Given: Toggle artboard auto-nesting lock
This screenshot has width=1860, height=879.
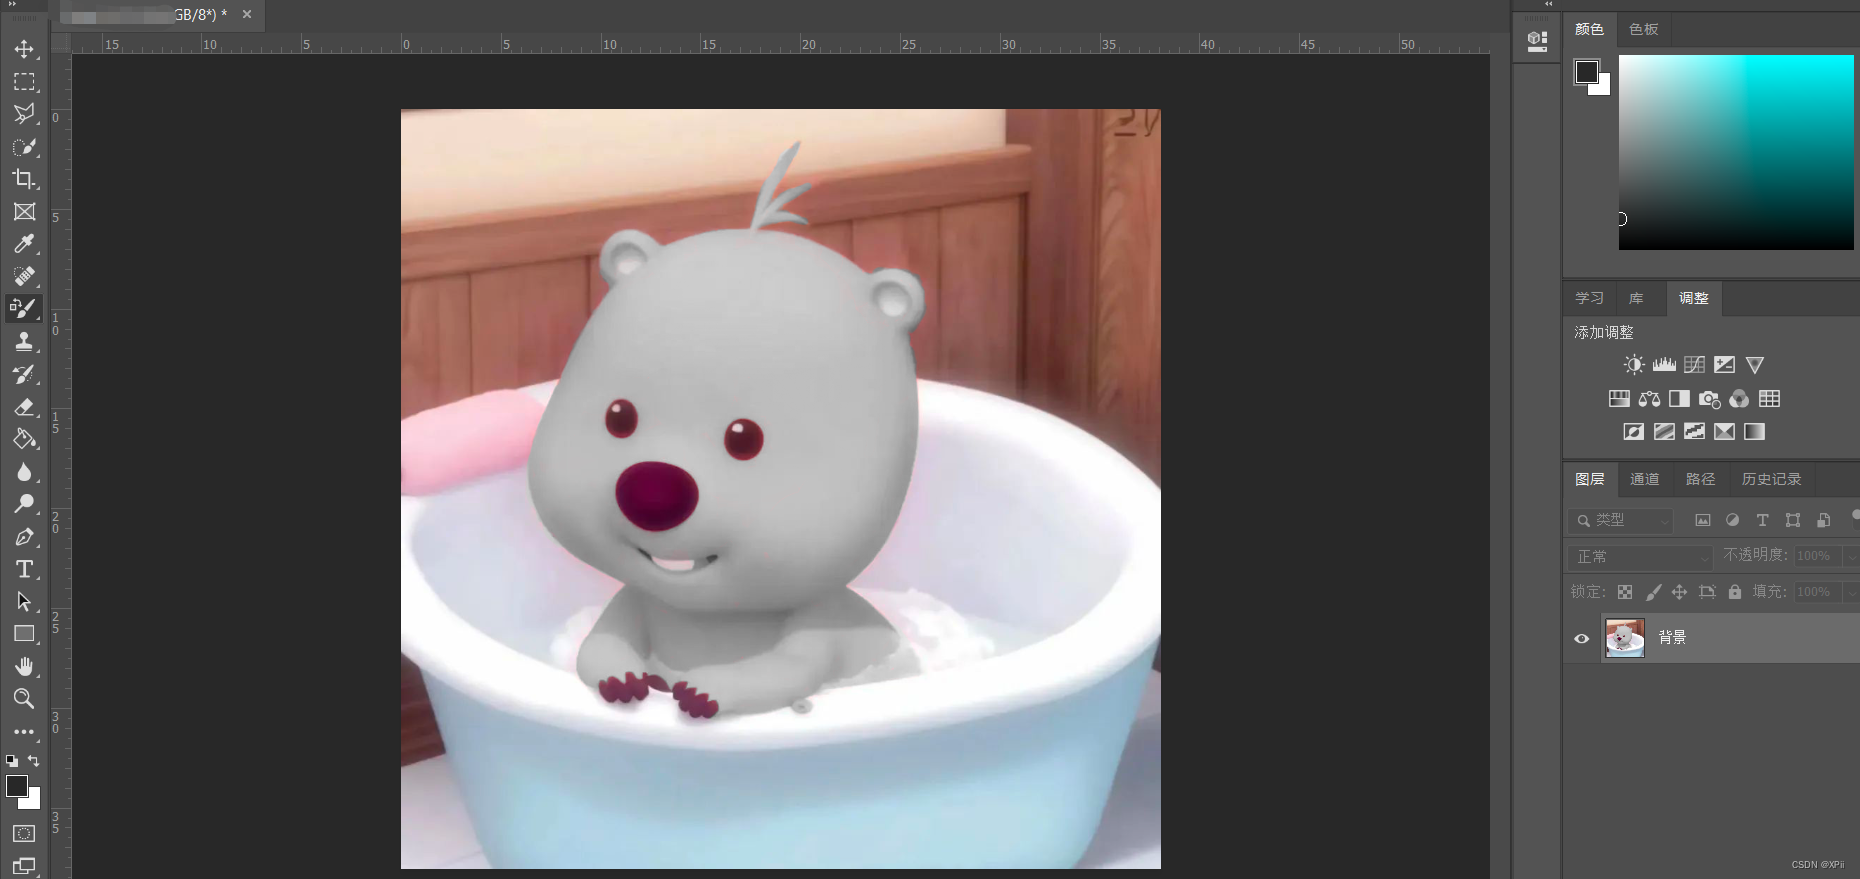Looking at the screenshot, I should coord(1707,592).
